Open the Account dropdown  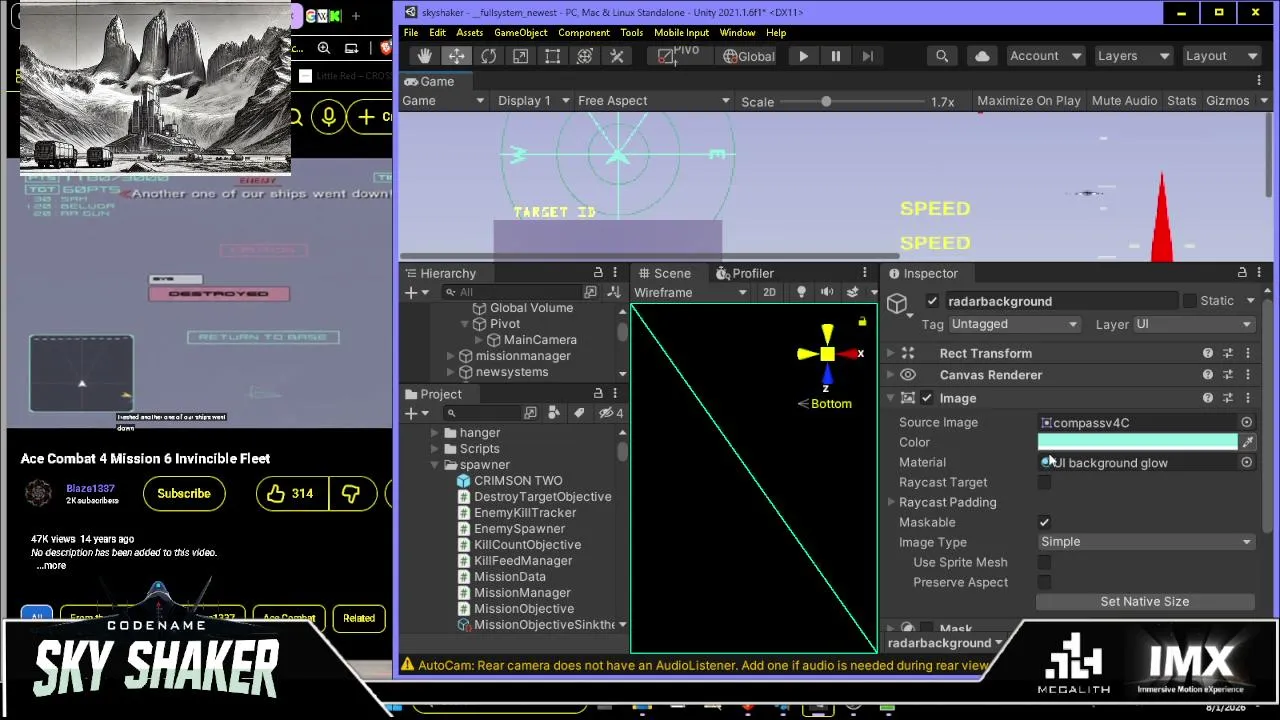pyautogui.click(x=1044, y=56)
